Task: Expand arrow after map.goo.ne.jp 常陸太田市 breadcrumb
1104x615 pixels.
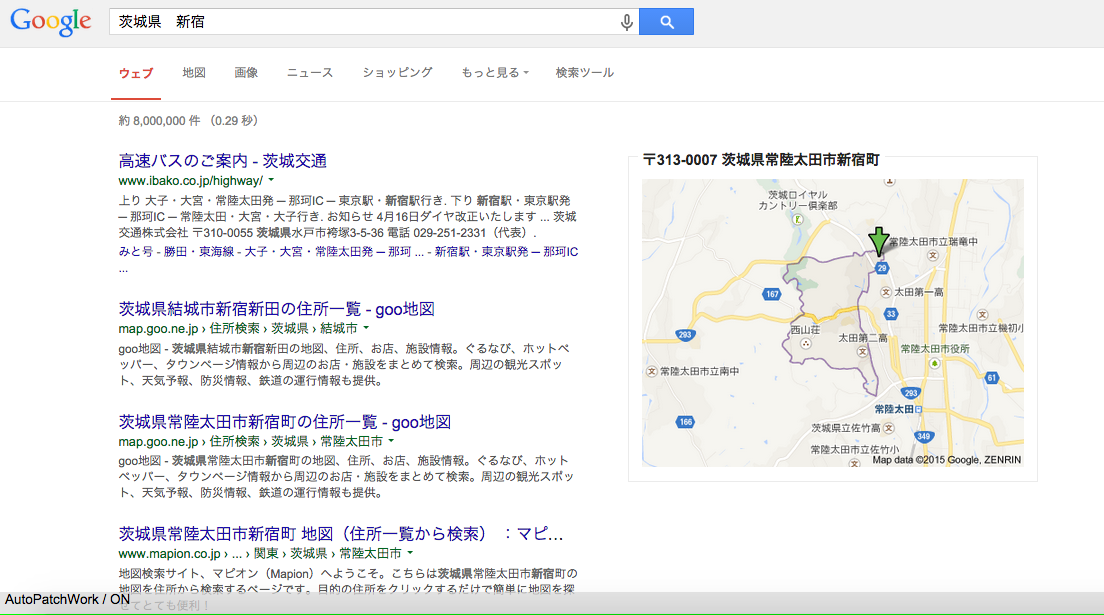Action: tap(391, 441)
